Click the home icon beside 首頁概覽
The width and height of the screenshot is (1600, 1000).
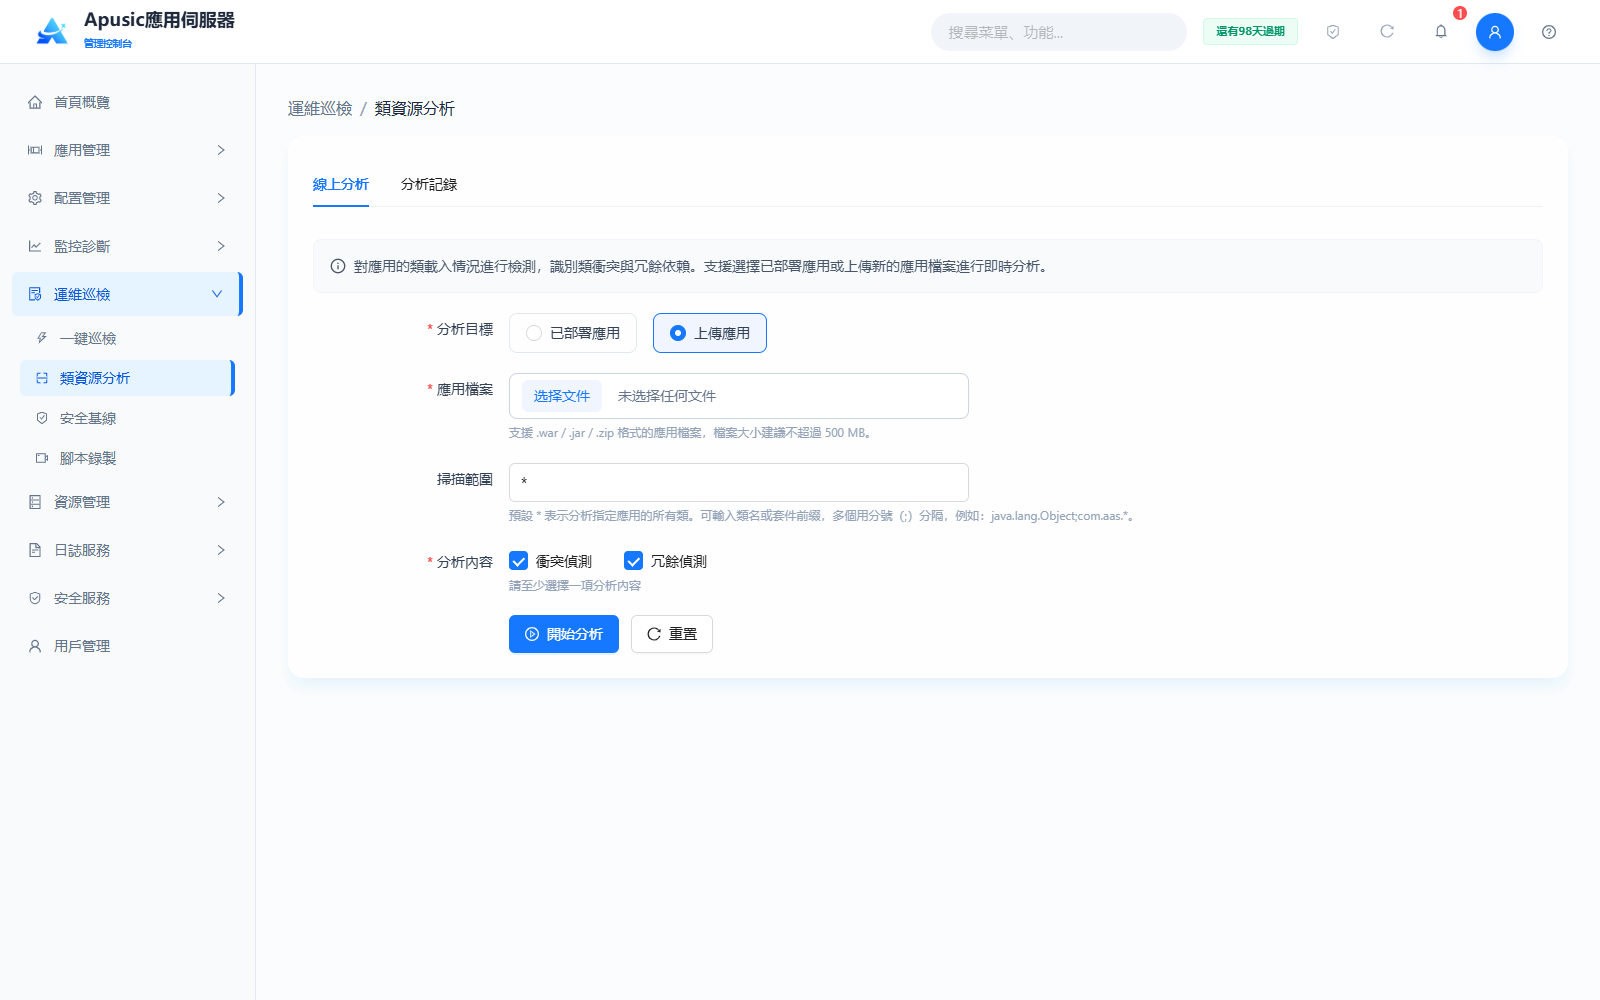coord(35,102)
